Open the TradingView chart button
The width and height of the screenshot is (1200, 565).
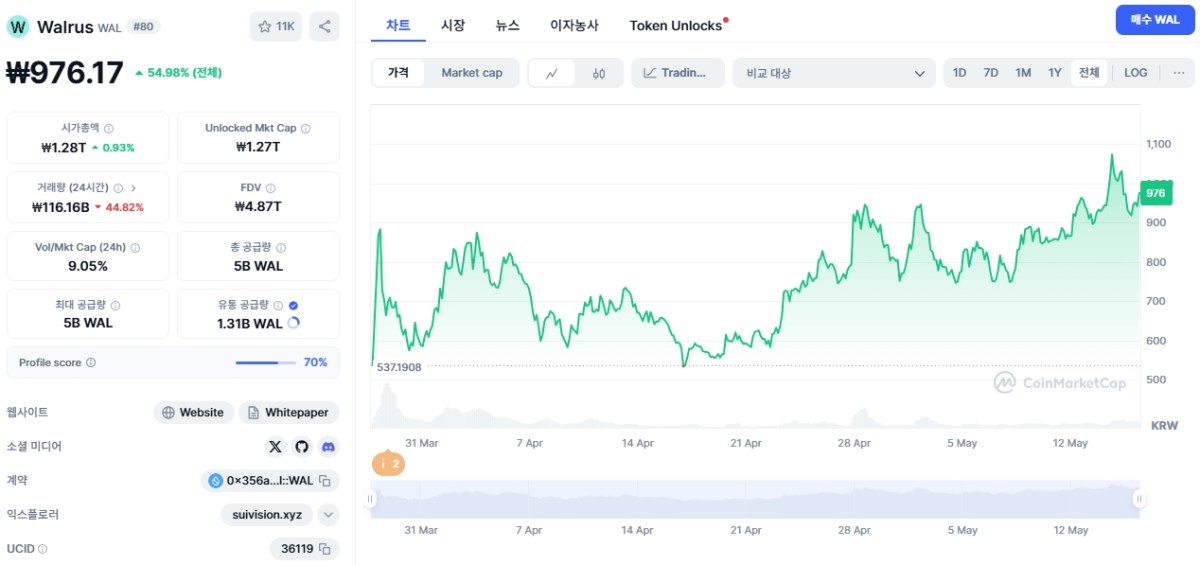click(x=678, y=73)
